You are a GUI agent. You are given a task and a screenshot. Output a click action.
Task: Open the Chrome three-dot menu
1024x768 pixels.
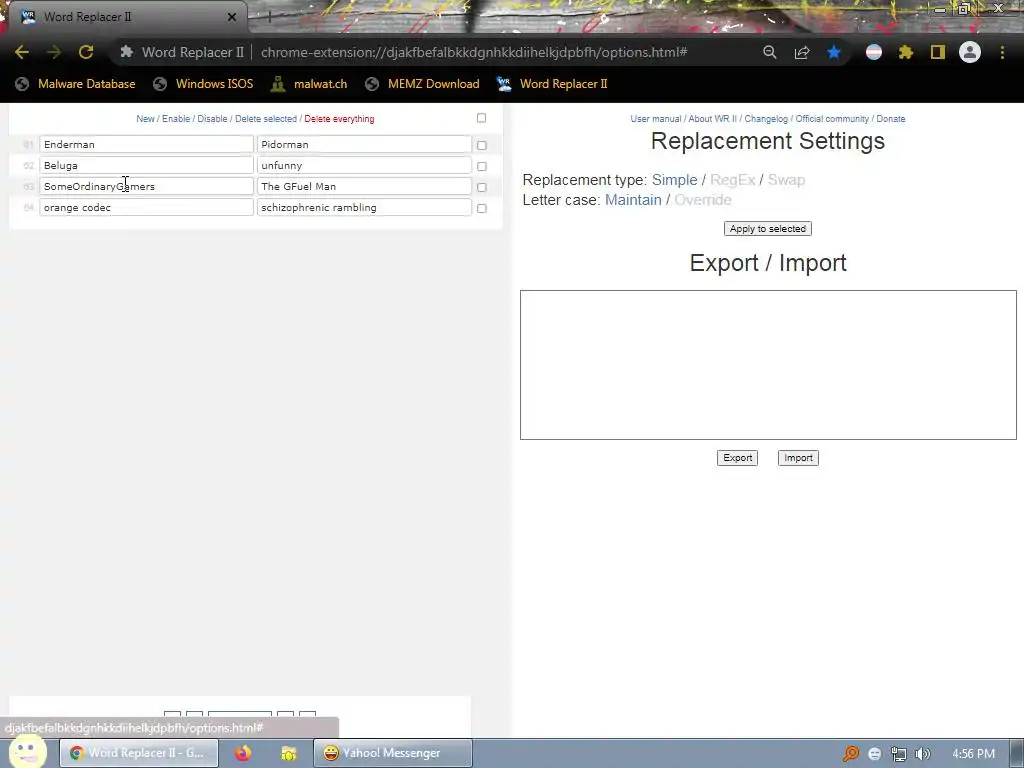(1002, 52)
